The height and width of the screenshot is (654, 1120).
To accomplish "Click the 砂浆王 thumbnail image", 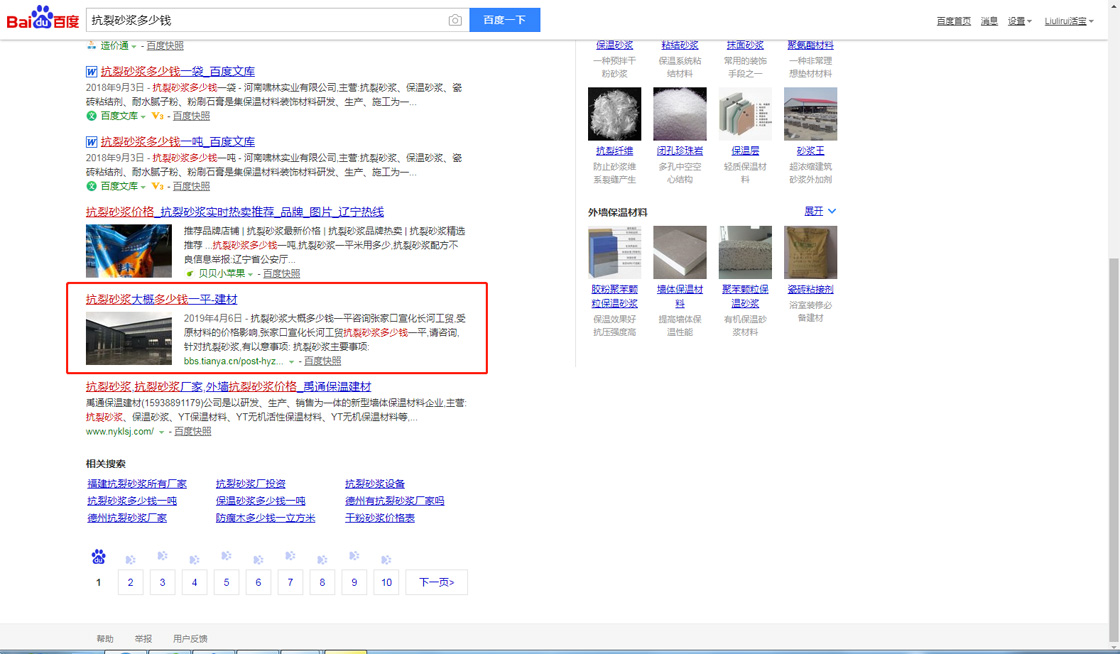I will [x=811, y=114].
